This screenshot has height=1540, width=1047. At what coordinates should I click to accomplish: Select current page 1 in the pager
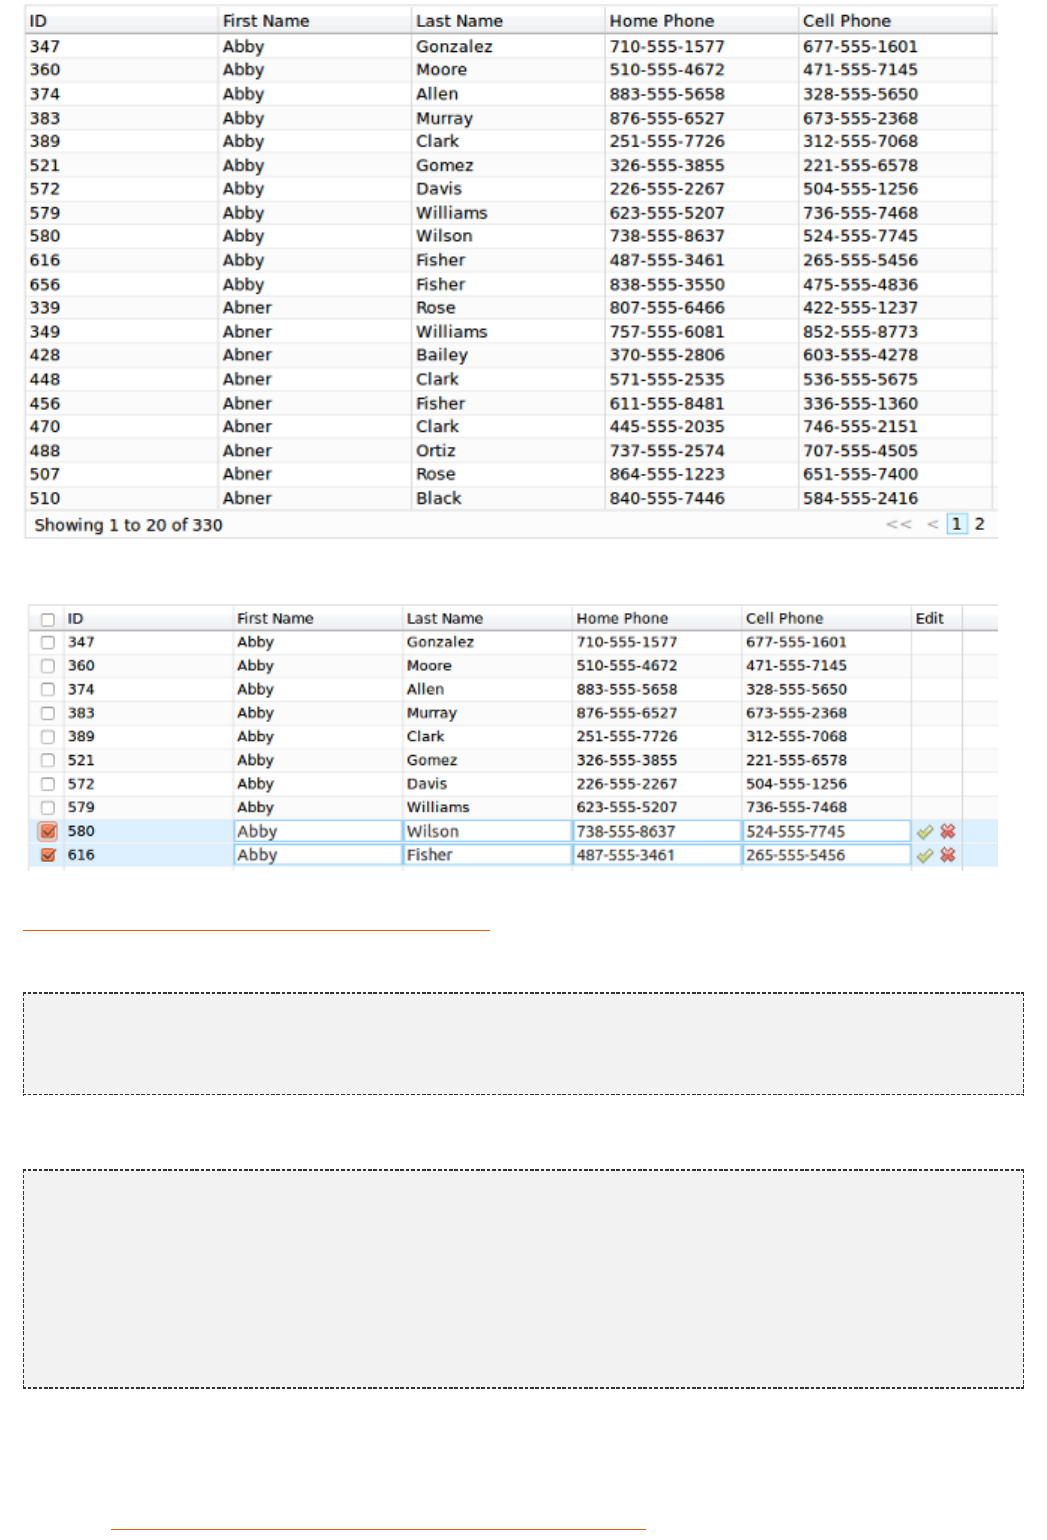tap(957, 524)
